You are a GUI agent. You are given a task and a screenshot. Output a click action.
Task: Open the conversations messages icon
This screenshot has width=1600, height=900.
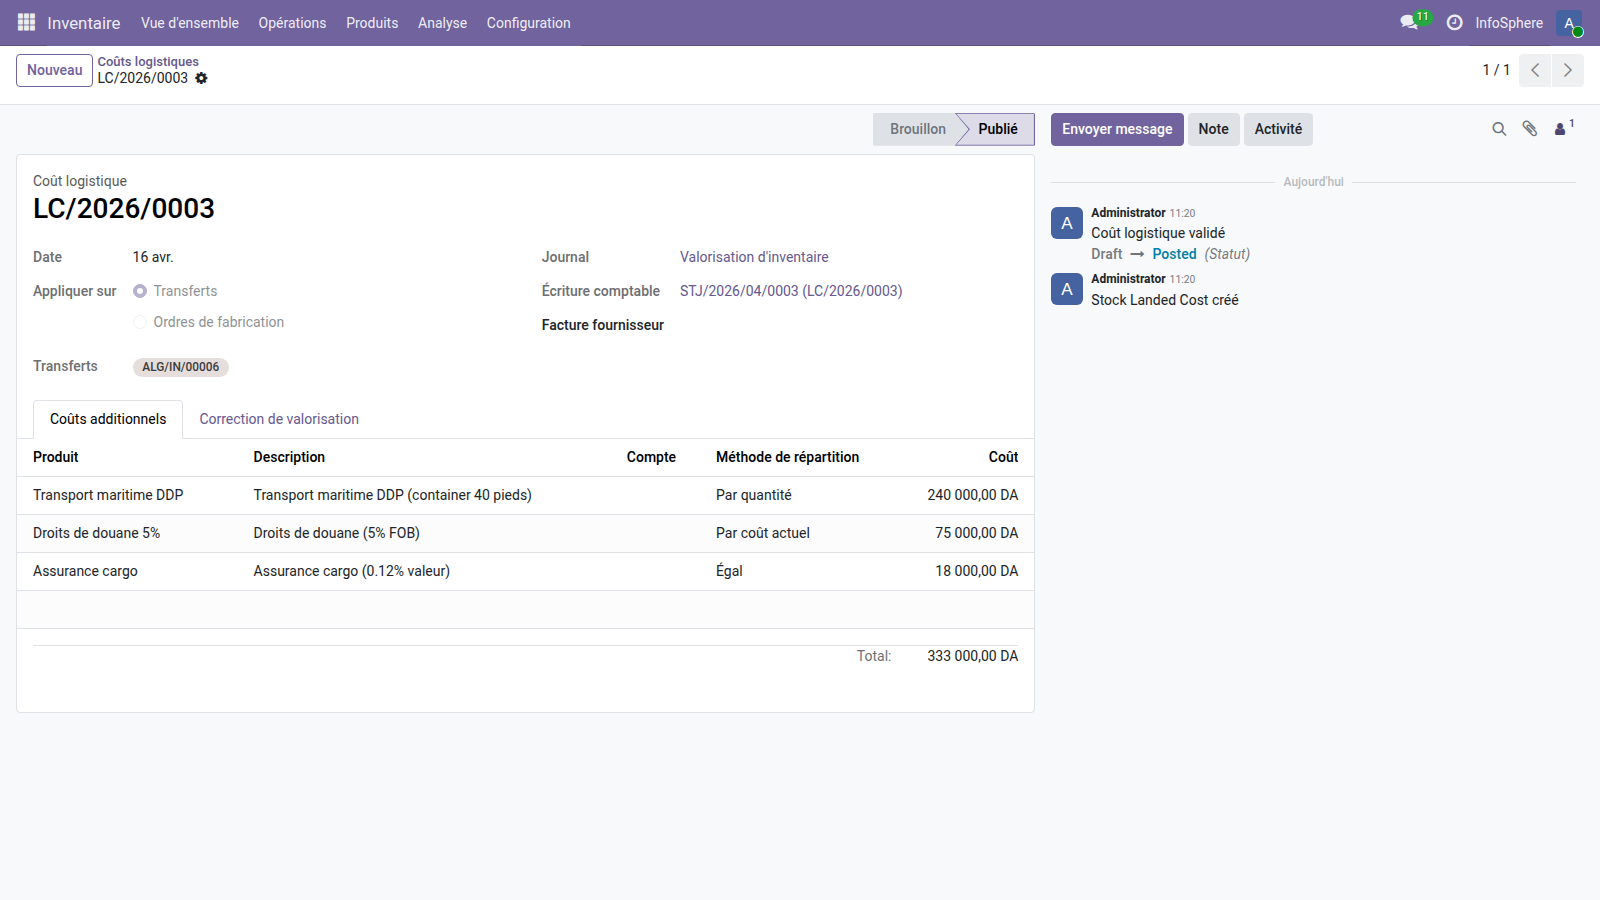(x=1409, y=22)
